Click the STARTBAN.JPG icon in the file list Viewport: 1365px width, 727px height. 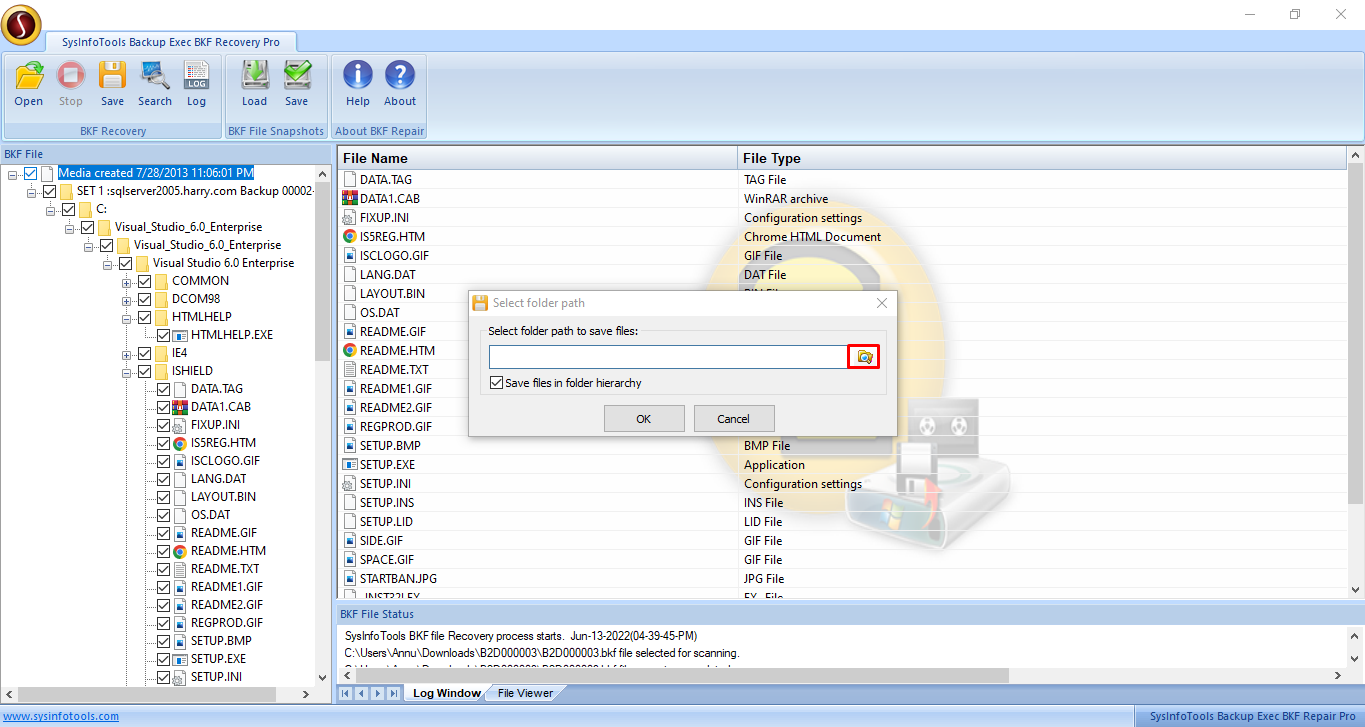coord(350,579)
